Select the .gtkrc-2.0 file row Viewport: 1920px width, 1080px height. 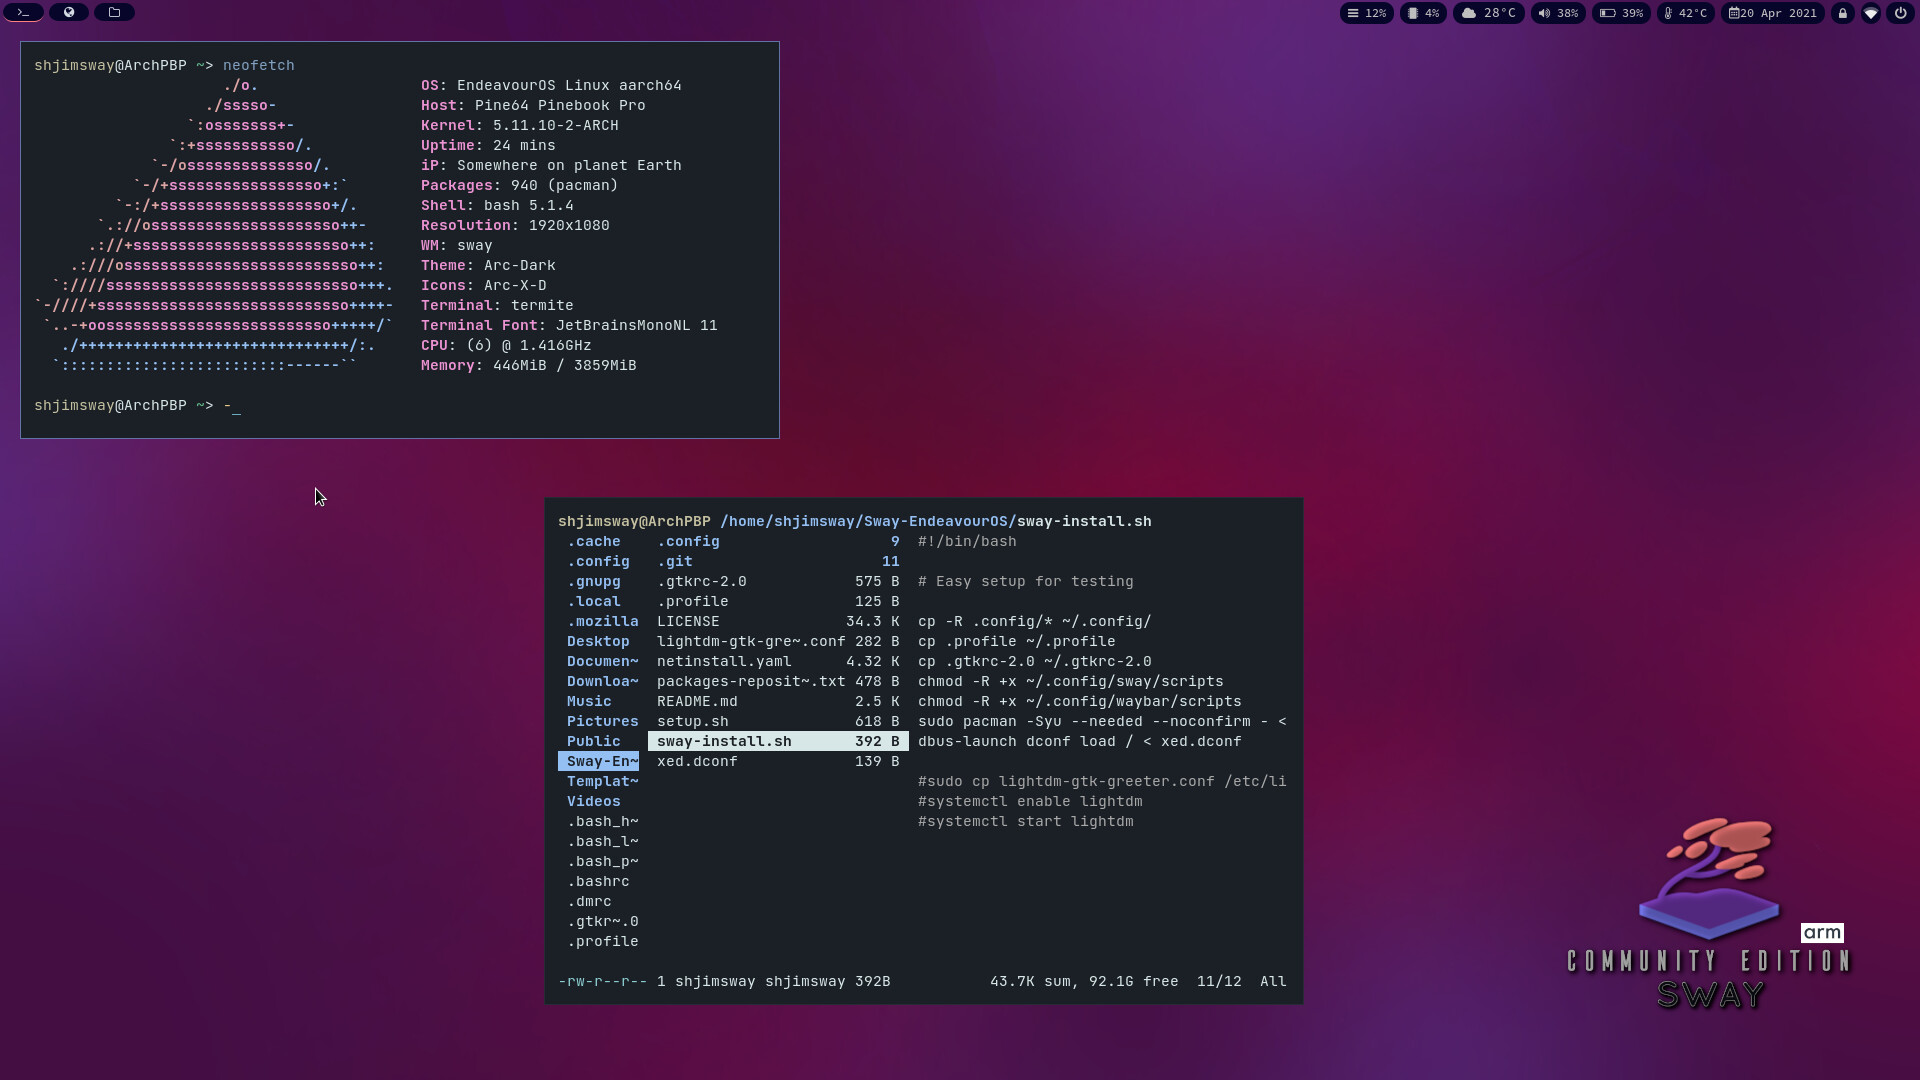[778, 581]
